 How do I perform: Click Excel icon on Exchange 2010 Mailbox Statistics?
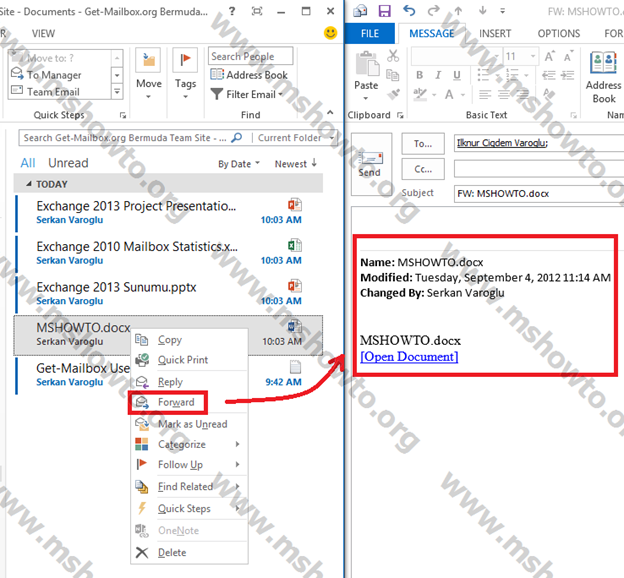tap(295, 245)
